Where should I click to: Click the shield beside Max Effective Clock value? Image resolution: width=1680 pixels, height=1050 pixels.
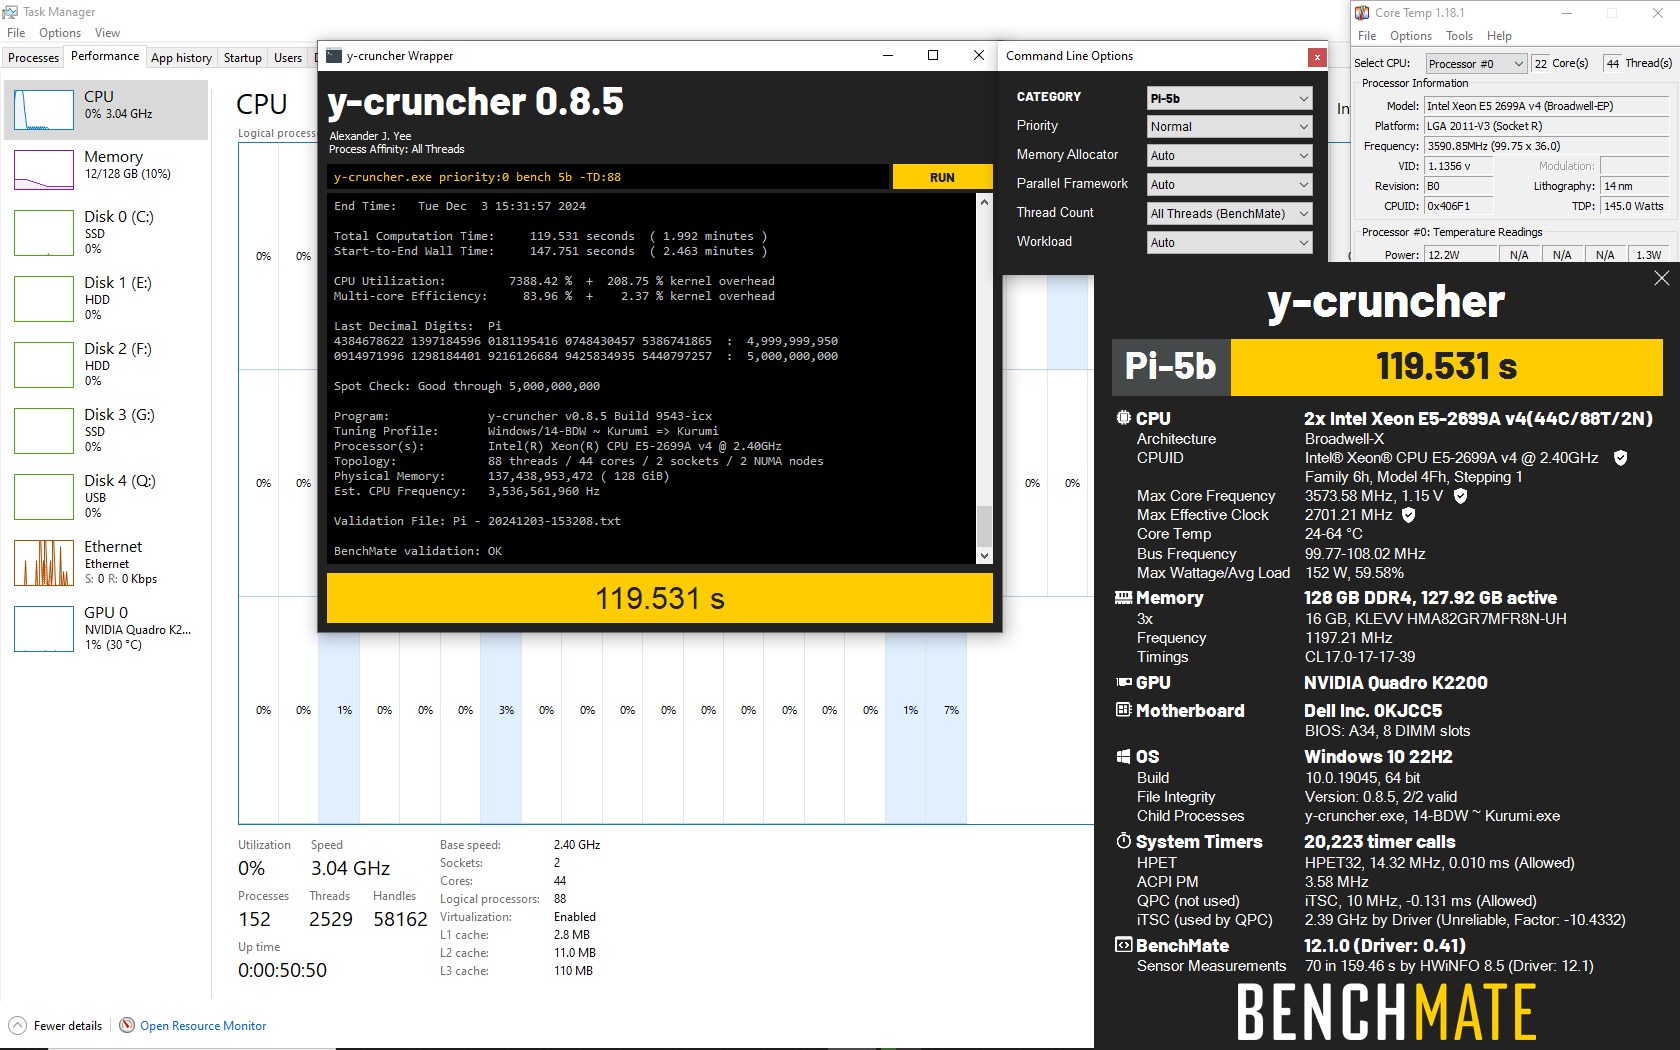(1409, 515)
